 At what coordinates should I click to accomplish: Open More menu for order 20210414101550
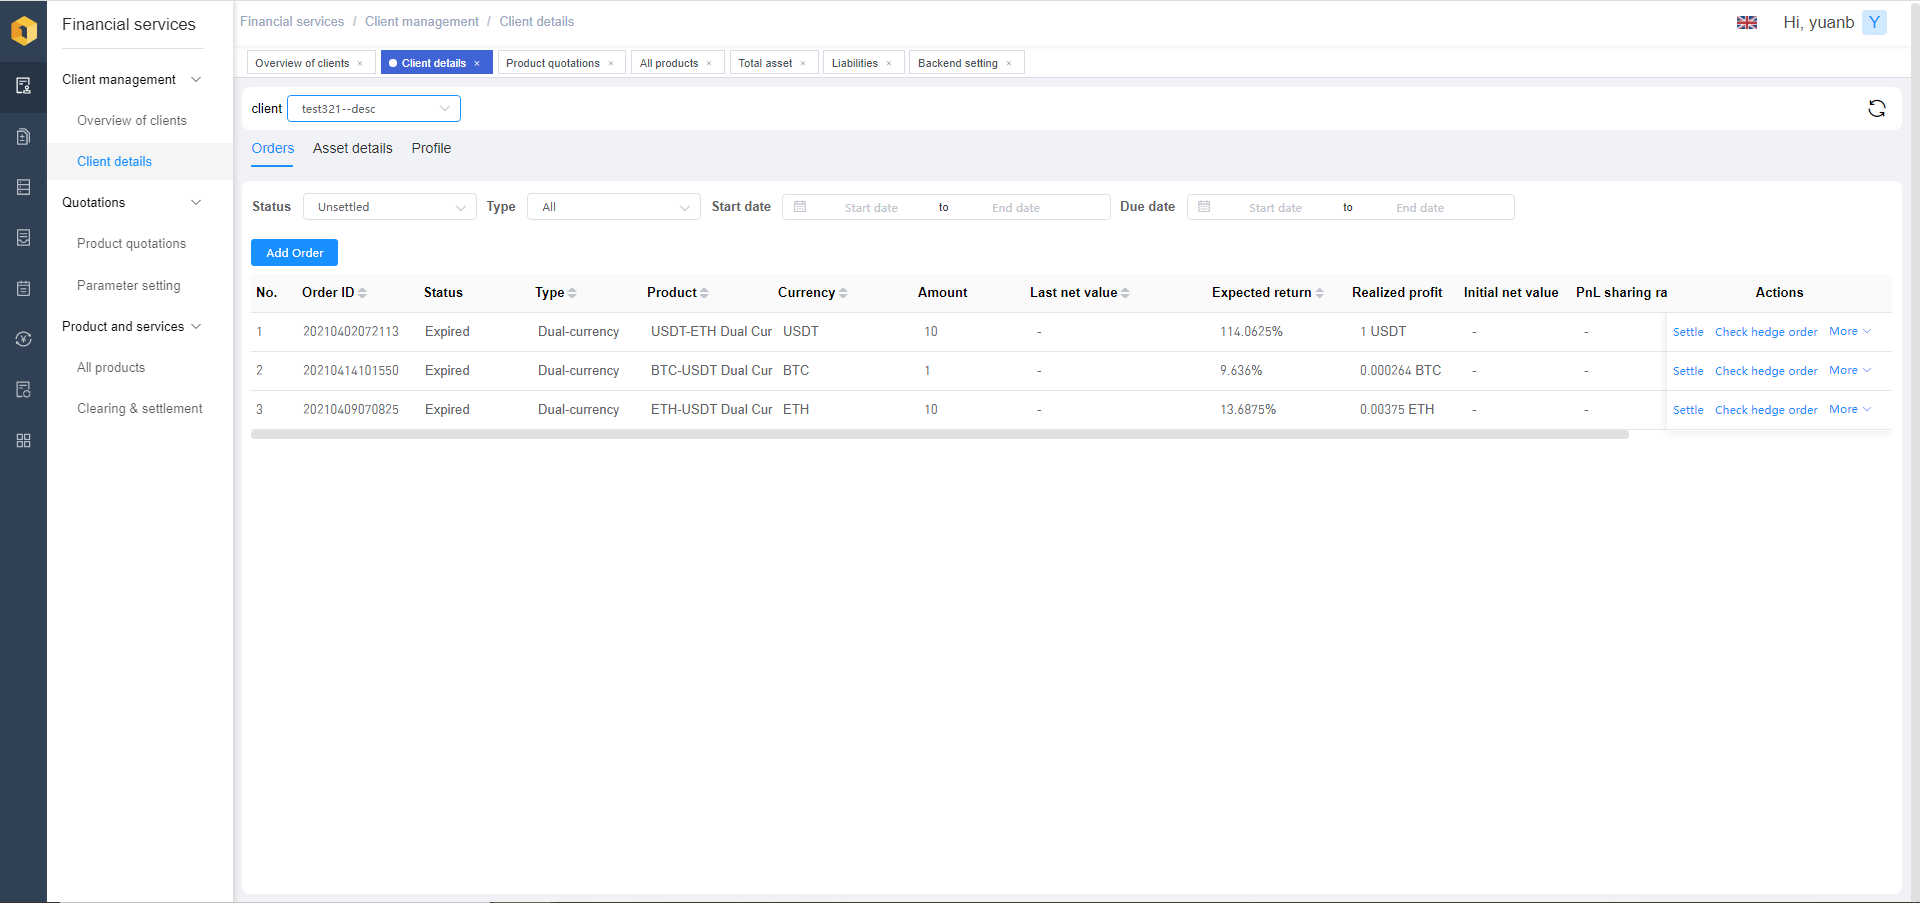coord(1850,370)
